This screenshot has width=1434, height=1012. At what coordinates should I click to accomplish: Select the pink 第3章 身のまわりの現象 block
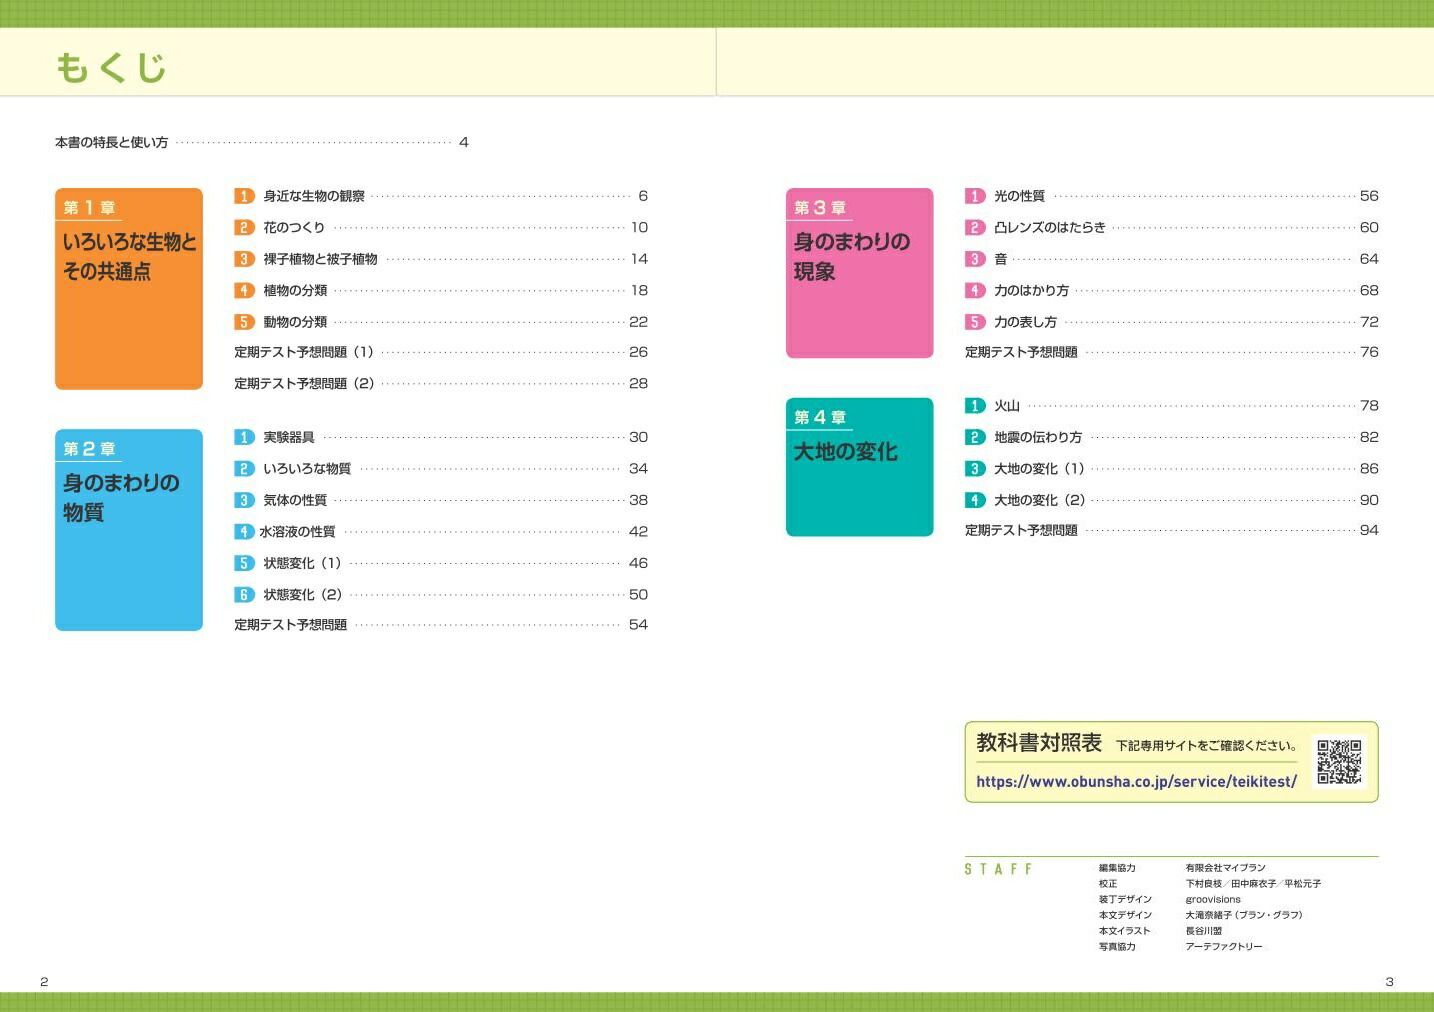[x=859, y=273]
